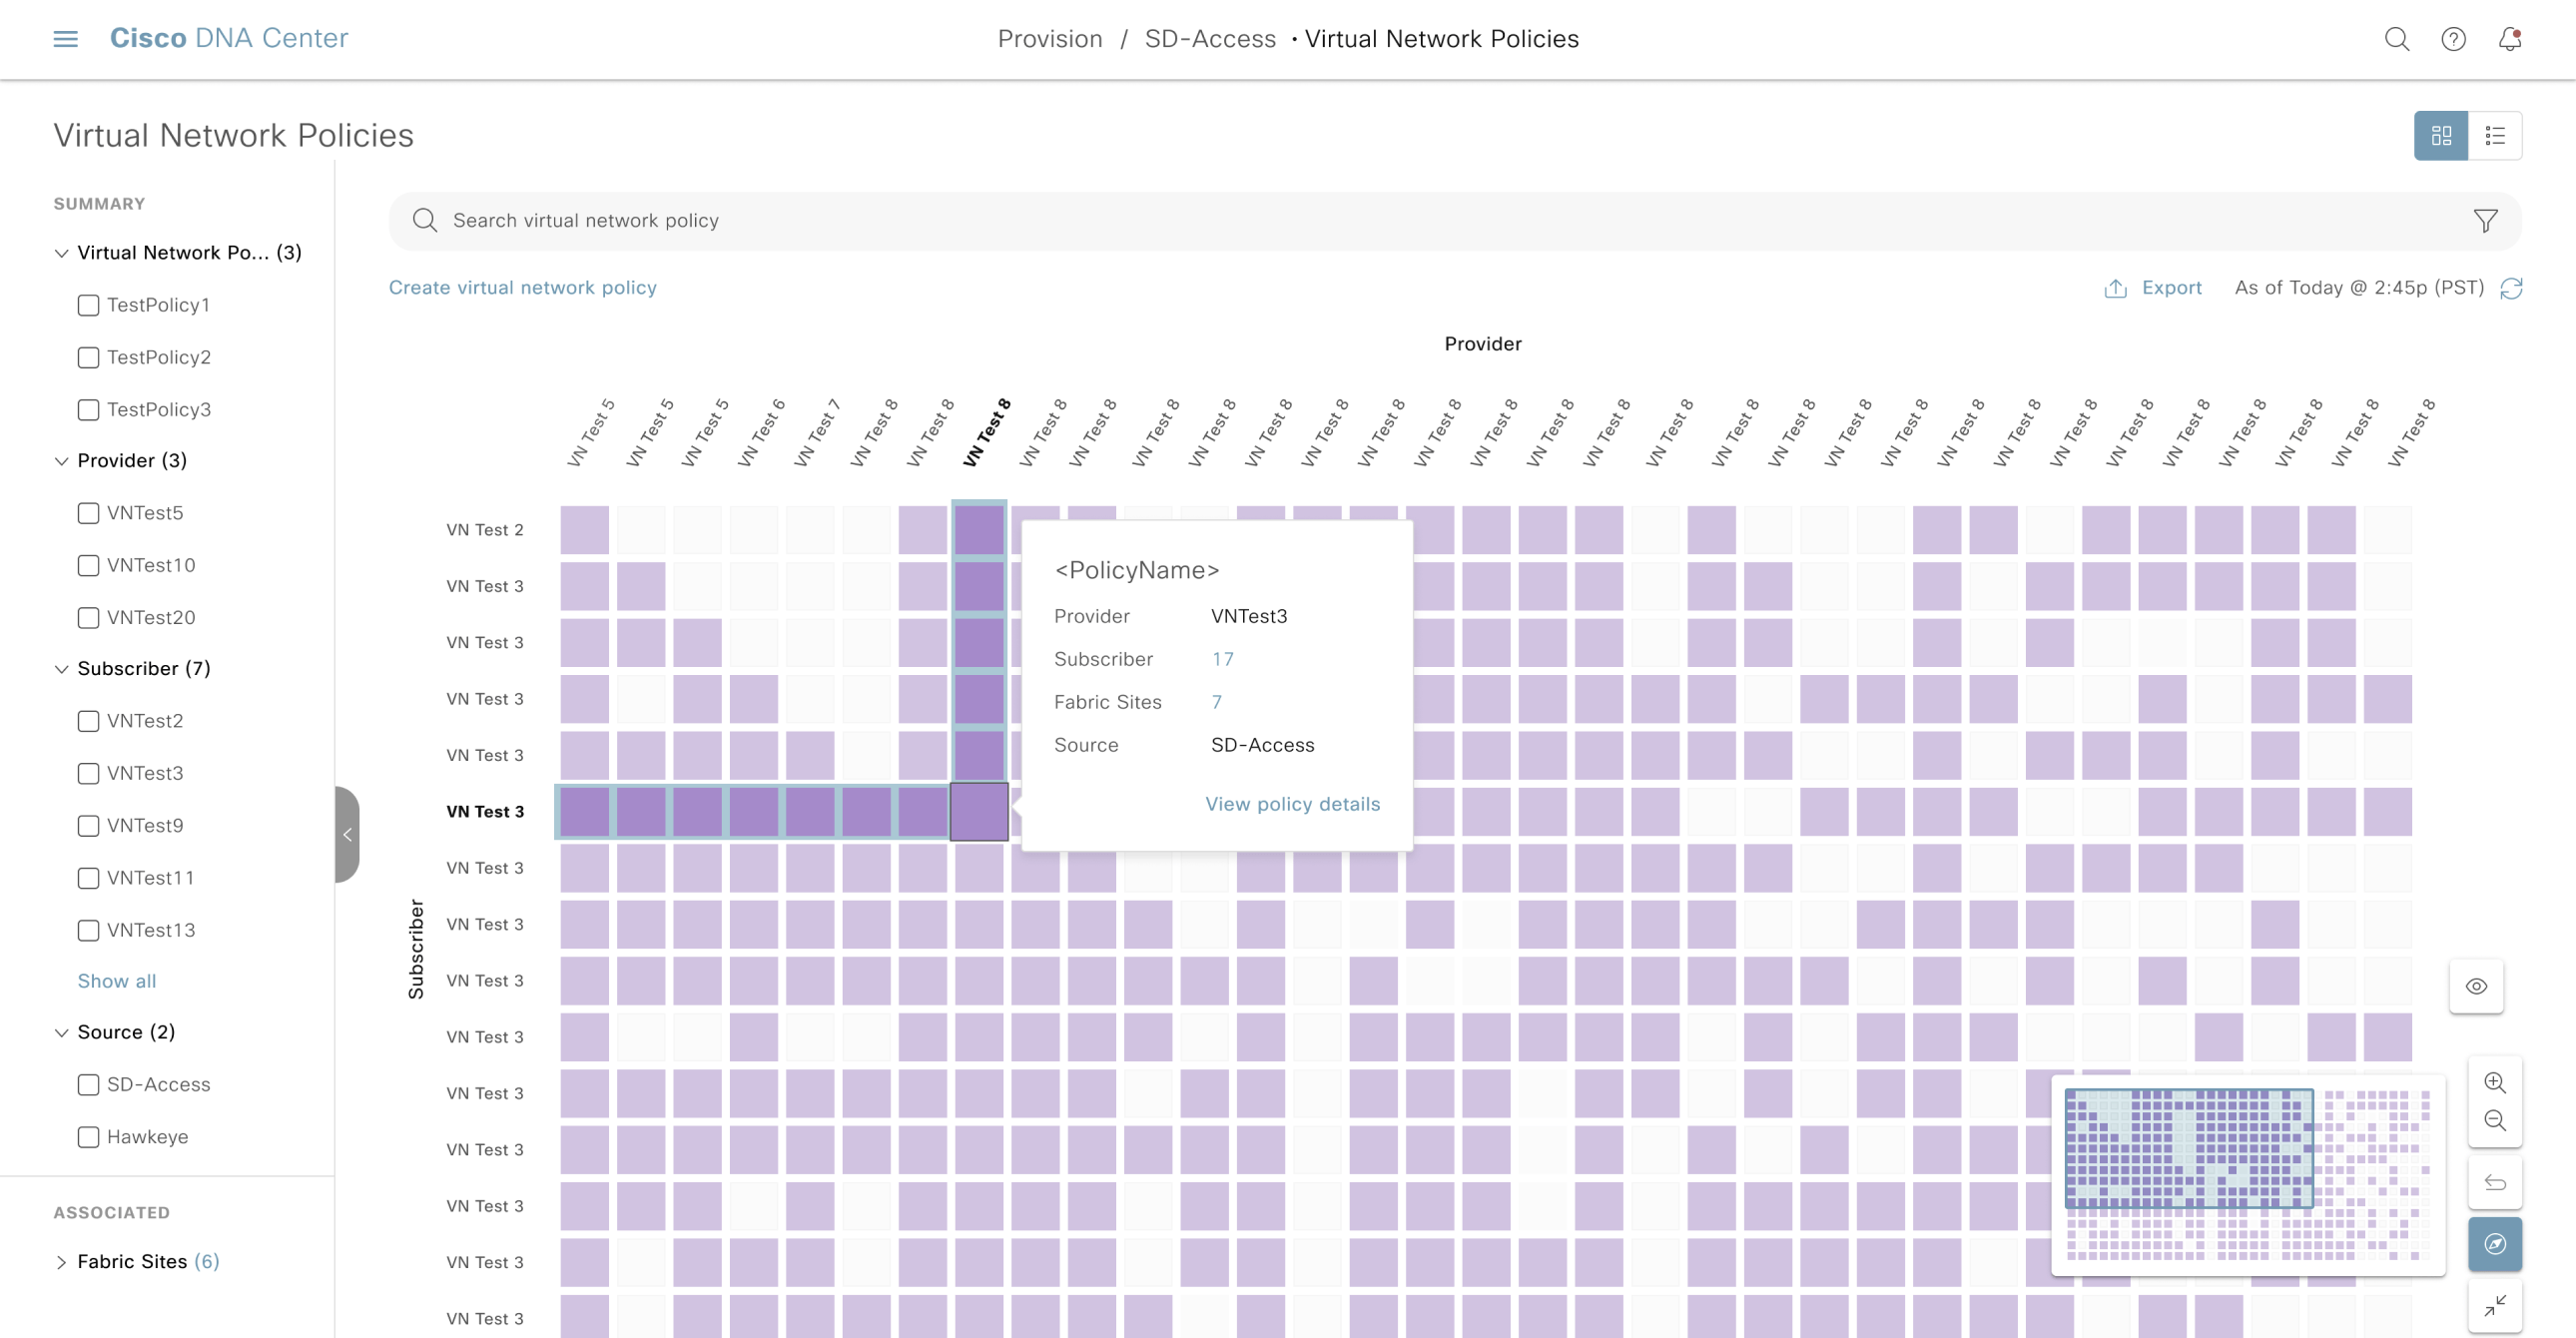Collapse the Virtual Network Po... section

61,253
